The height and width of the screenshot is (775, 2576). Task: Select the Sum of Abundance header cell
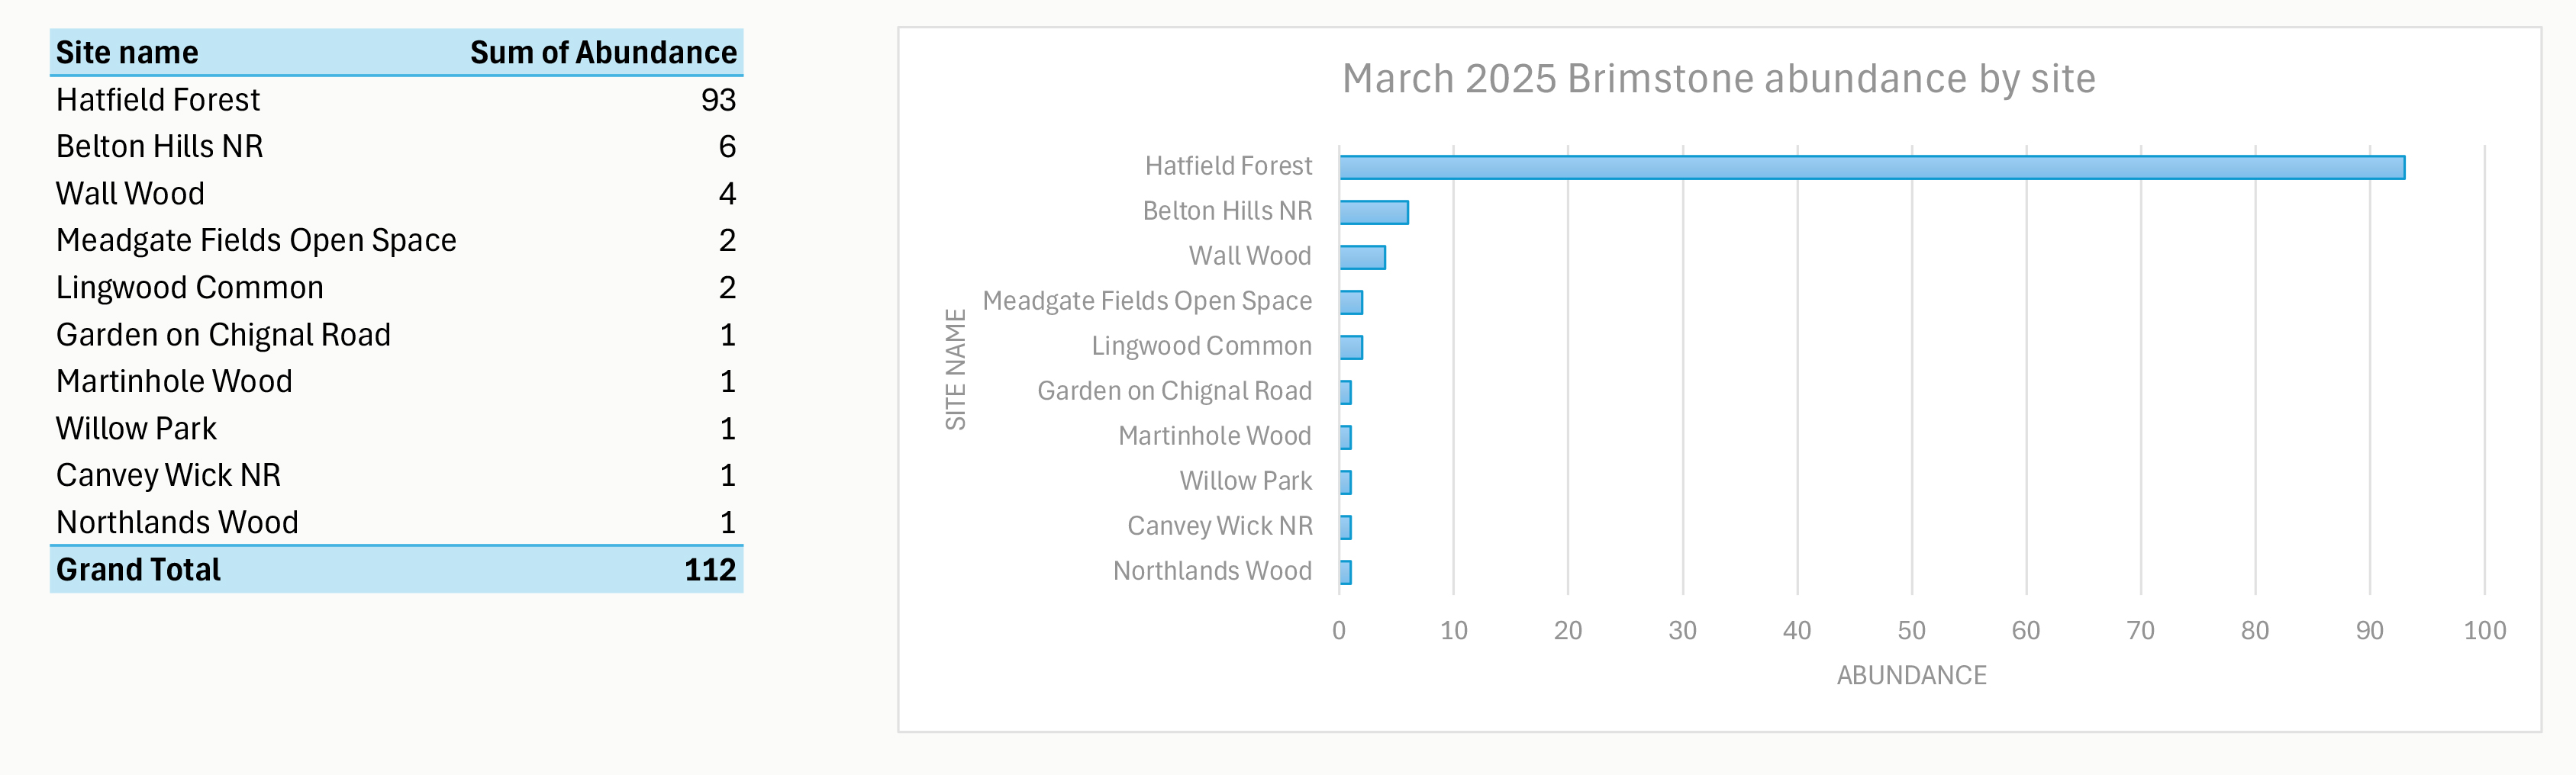pyautogui.click(x=603, y=52)
